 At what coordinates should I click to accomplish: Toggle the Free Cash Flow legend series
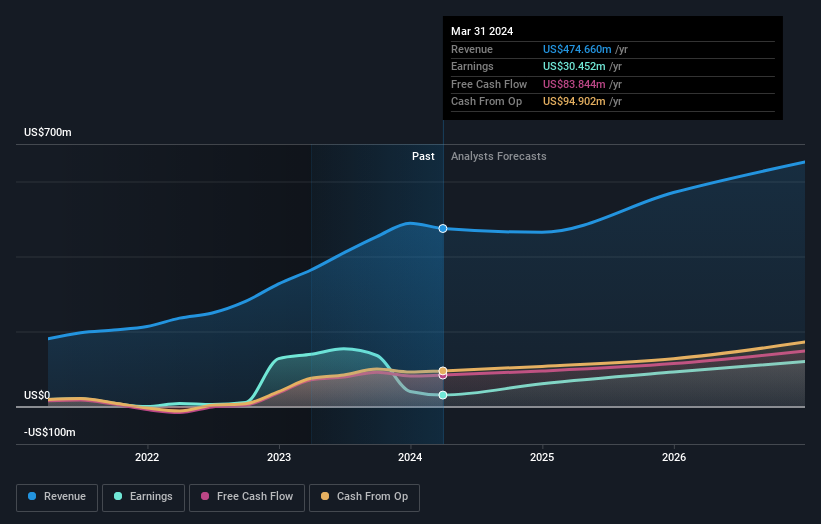(x=247, y=497)
